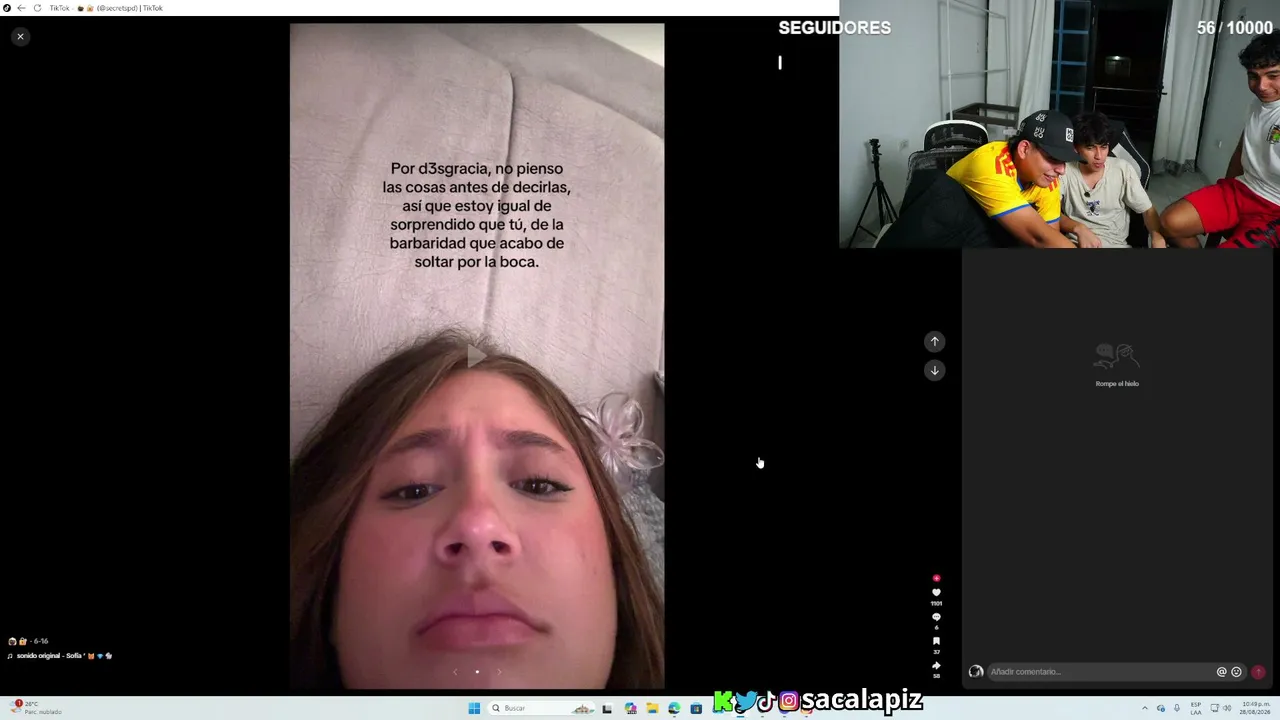Go to the previous video with up arrow
This screenshot has height=720, width=1280.
click(x=935, y=342)
